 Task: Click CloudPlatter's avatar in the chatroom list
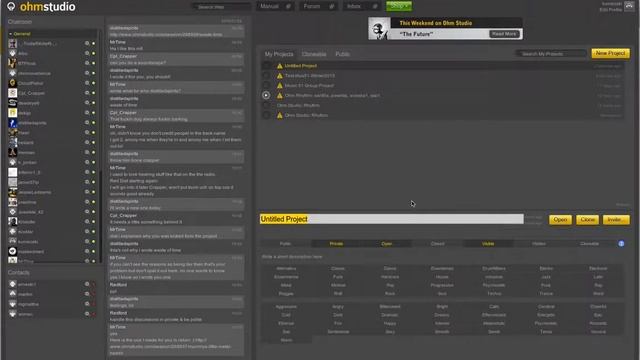pyautogui.click(x=13, y=83)
